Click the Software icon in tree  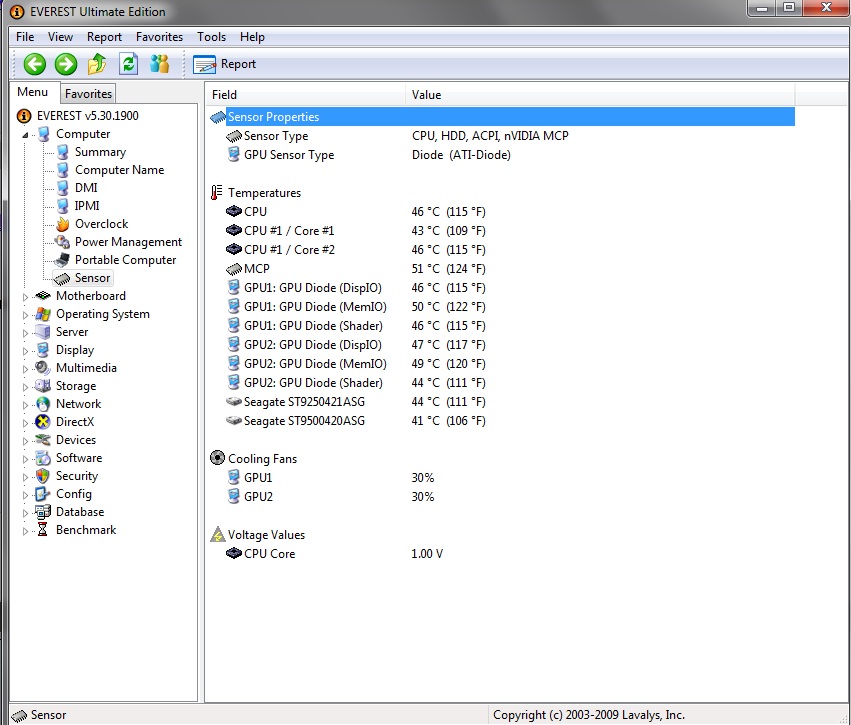43,458
